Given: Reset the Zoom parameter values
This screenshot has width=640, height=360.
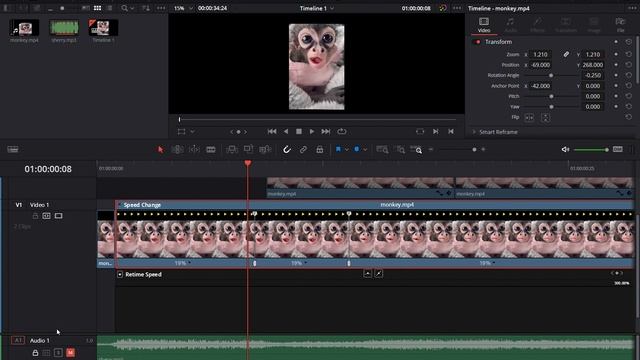Looking at the screenshot, I should click(629, 54).
